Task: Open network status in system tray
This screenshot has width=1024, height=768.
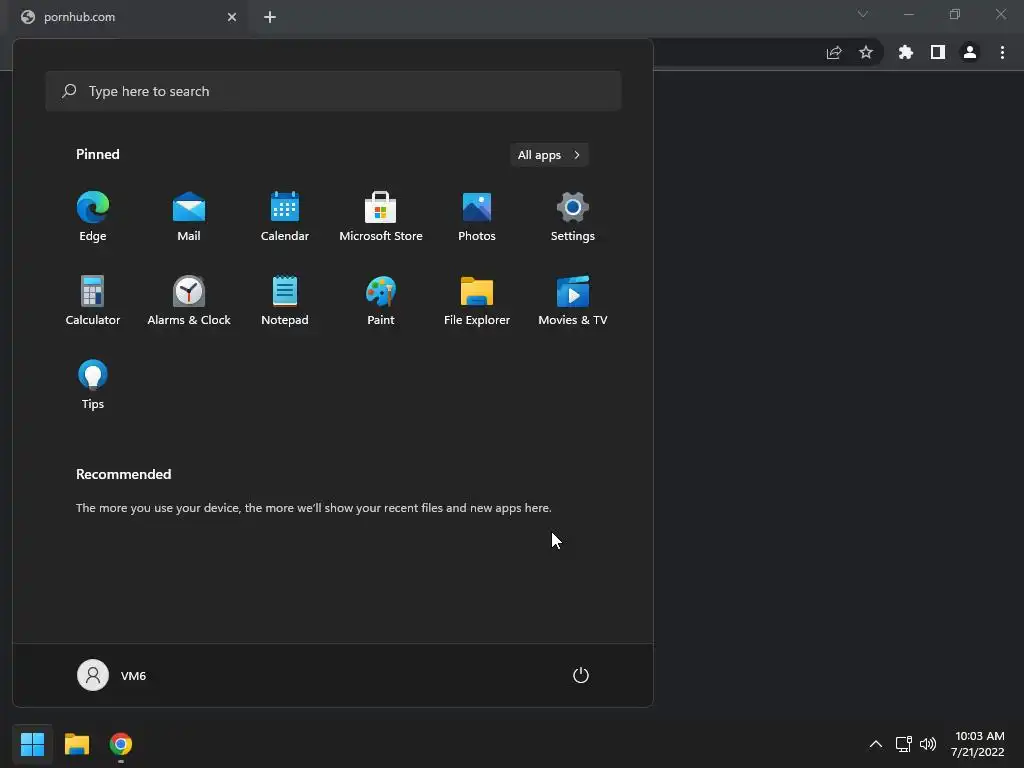Action: pos(903,744)
